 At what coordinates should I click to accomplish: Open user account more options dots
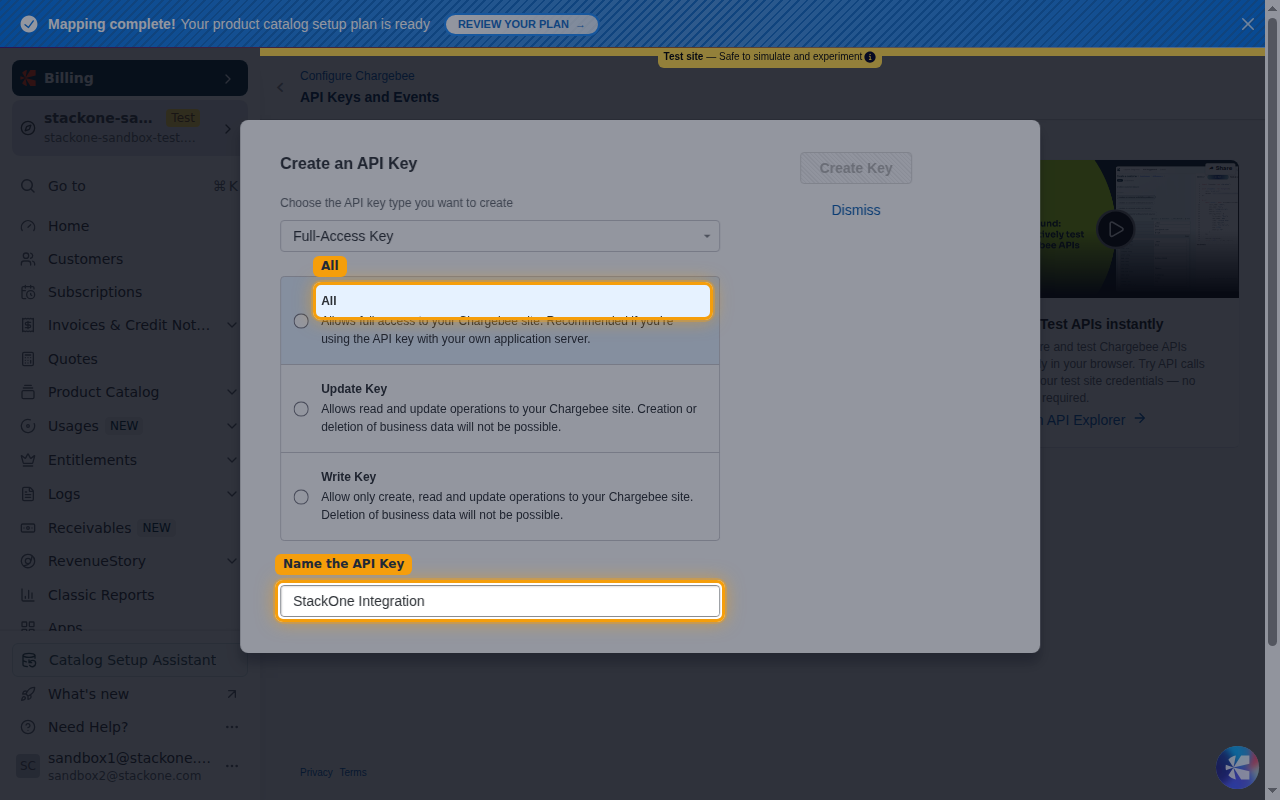point(232,766)
